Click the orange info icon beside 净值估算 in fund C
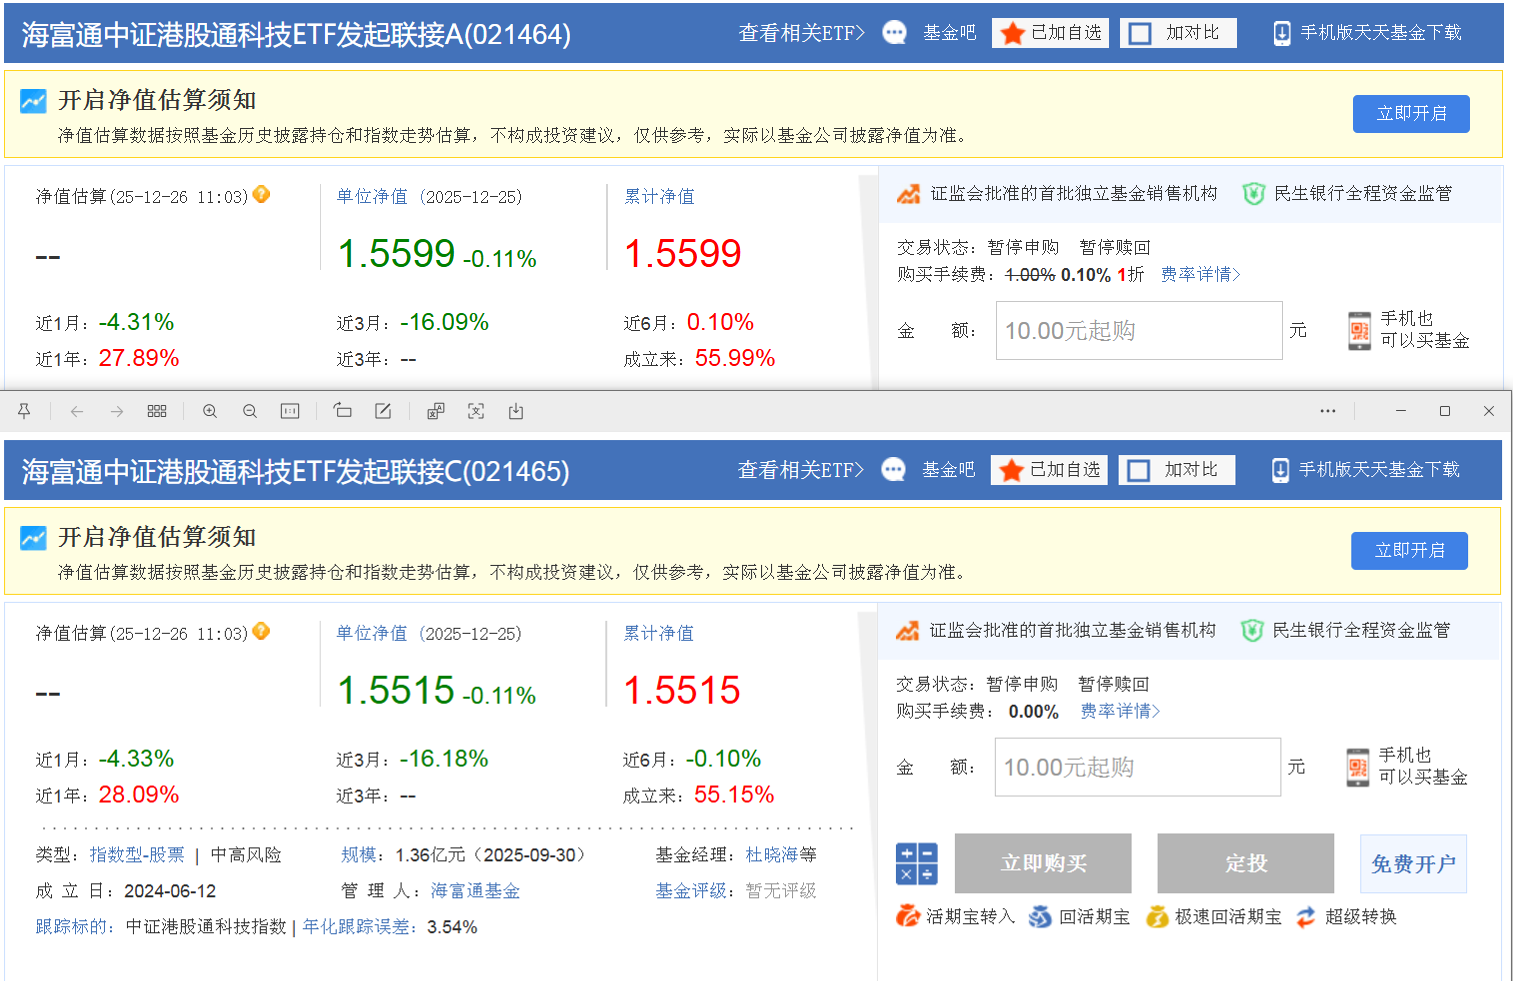1513x981 pixels. [262, 631]
